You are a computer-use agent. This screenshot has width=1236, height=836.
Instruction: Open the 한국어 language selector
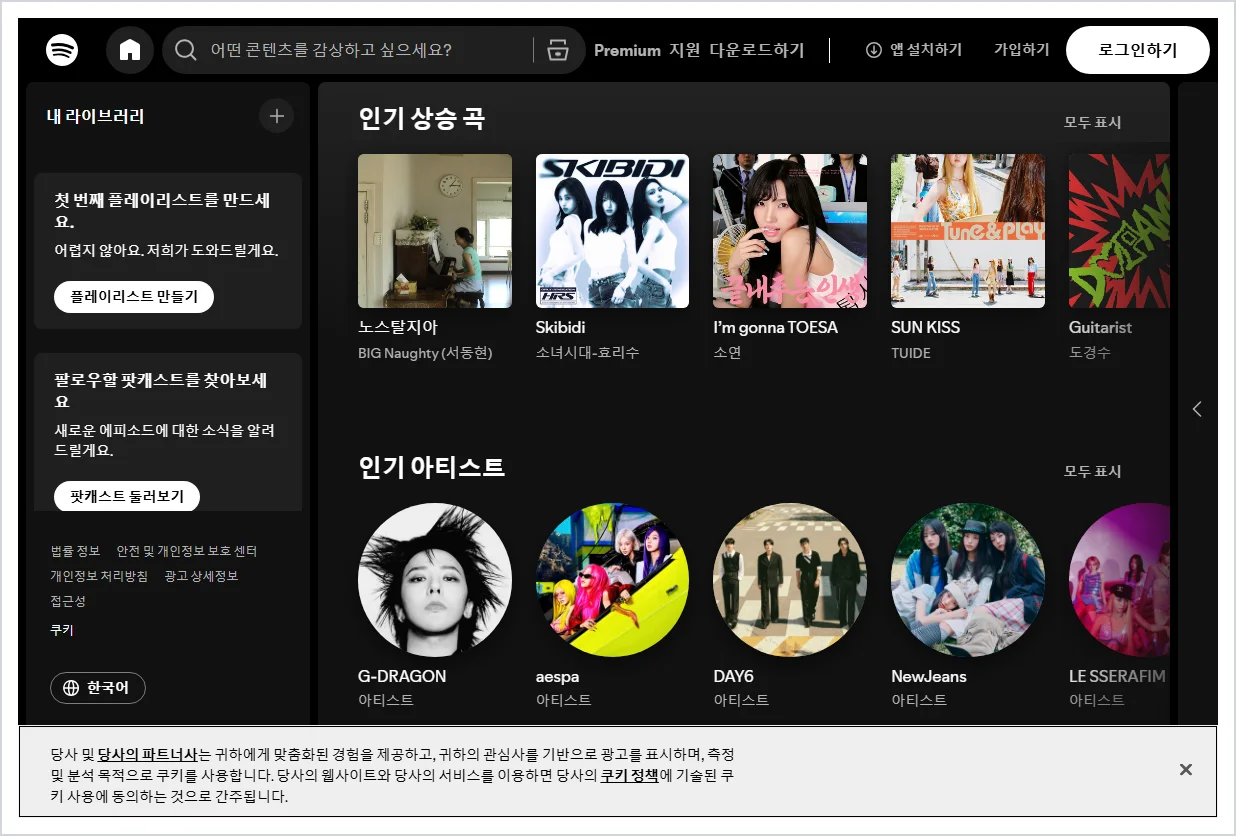pyautogui.click(x=98, y=688)
